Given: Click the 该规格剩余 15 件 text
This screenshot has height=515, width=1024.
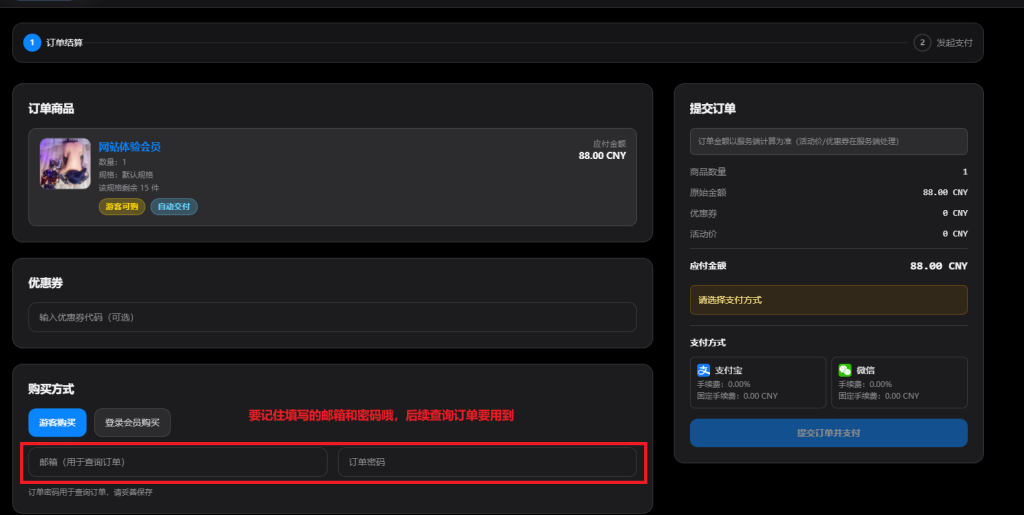Looking at the screenshot, I should point(129,188).
